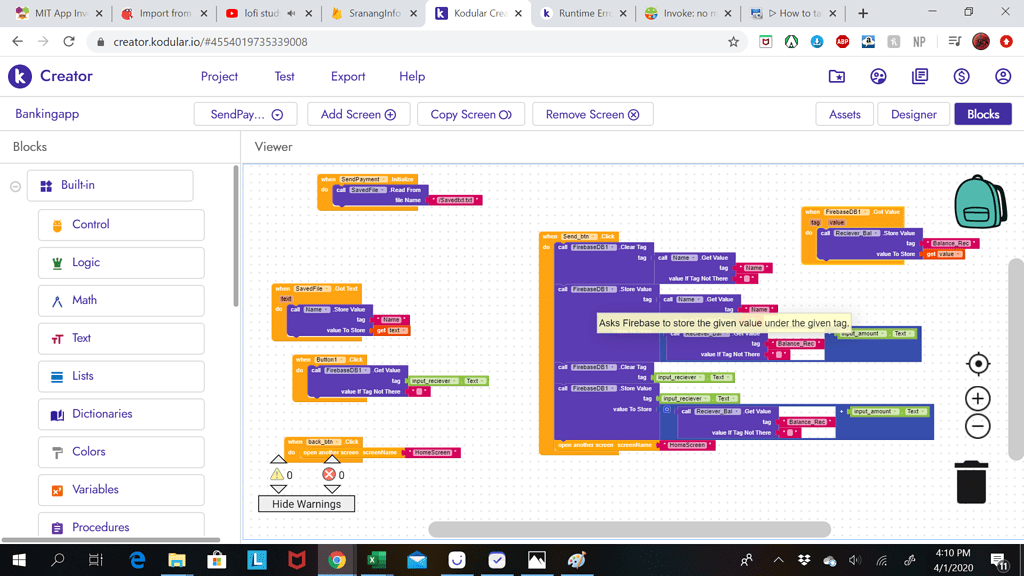Switch to the Designer view

click(x=913, y=115)
